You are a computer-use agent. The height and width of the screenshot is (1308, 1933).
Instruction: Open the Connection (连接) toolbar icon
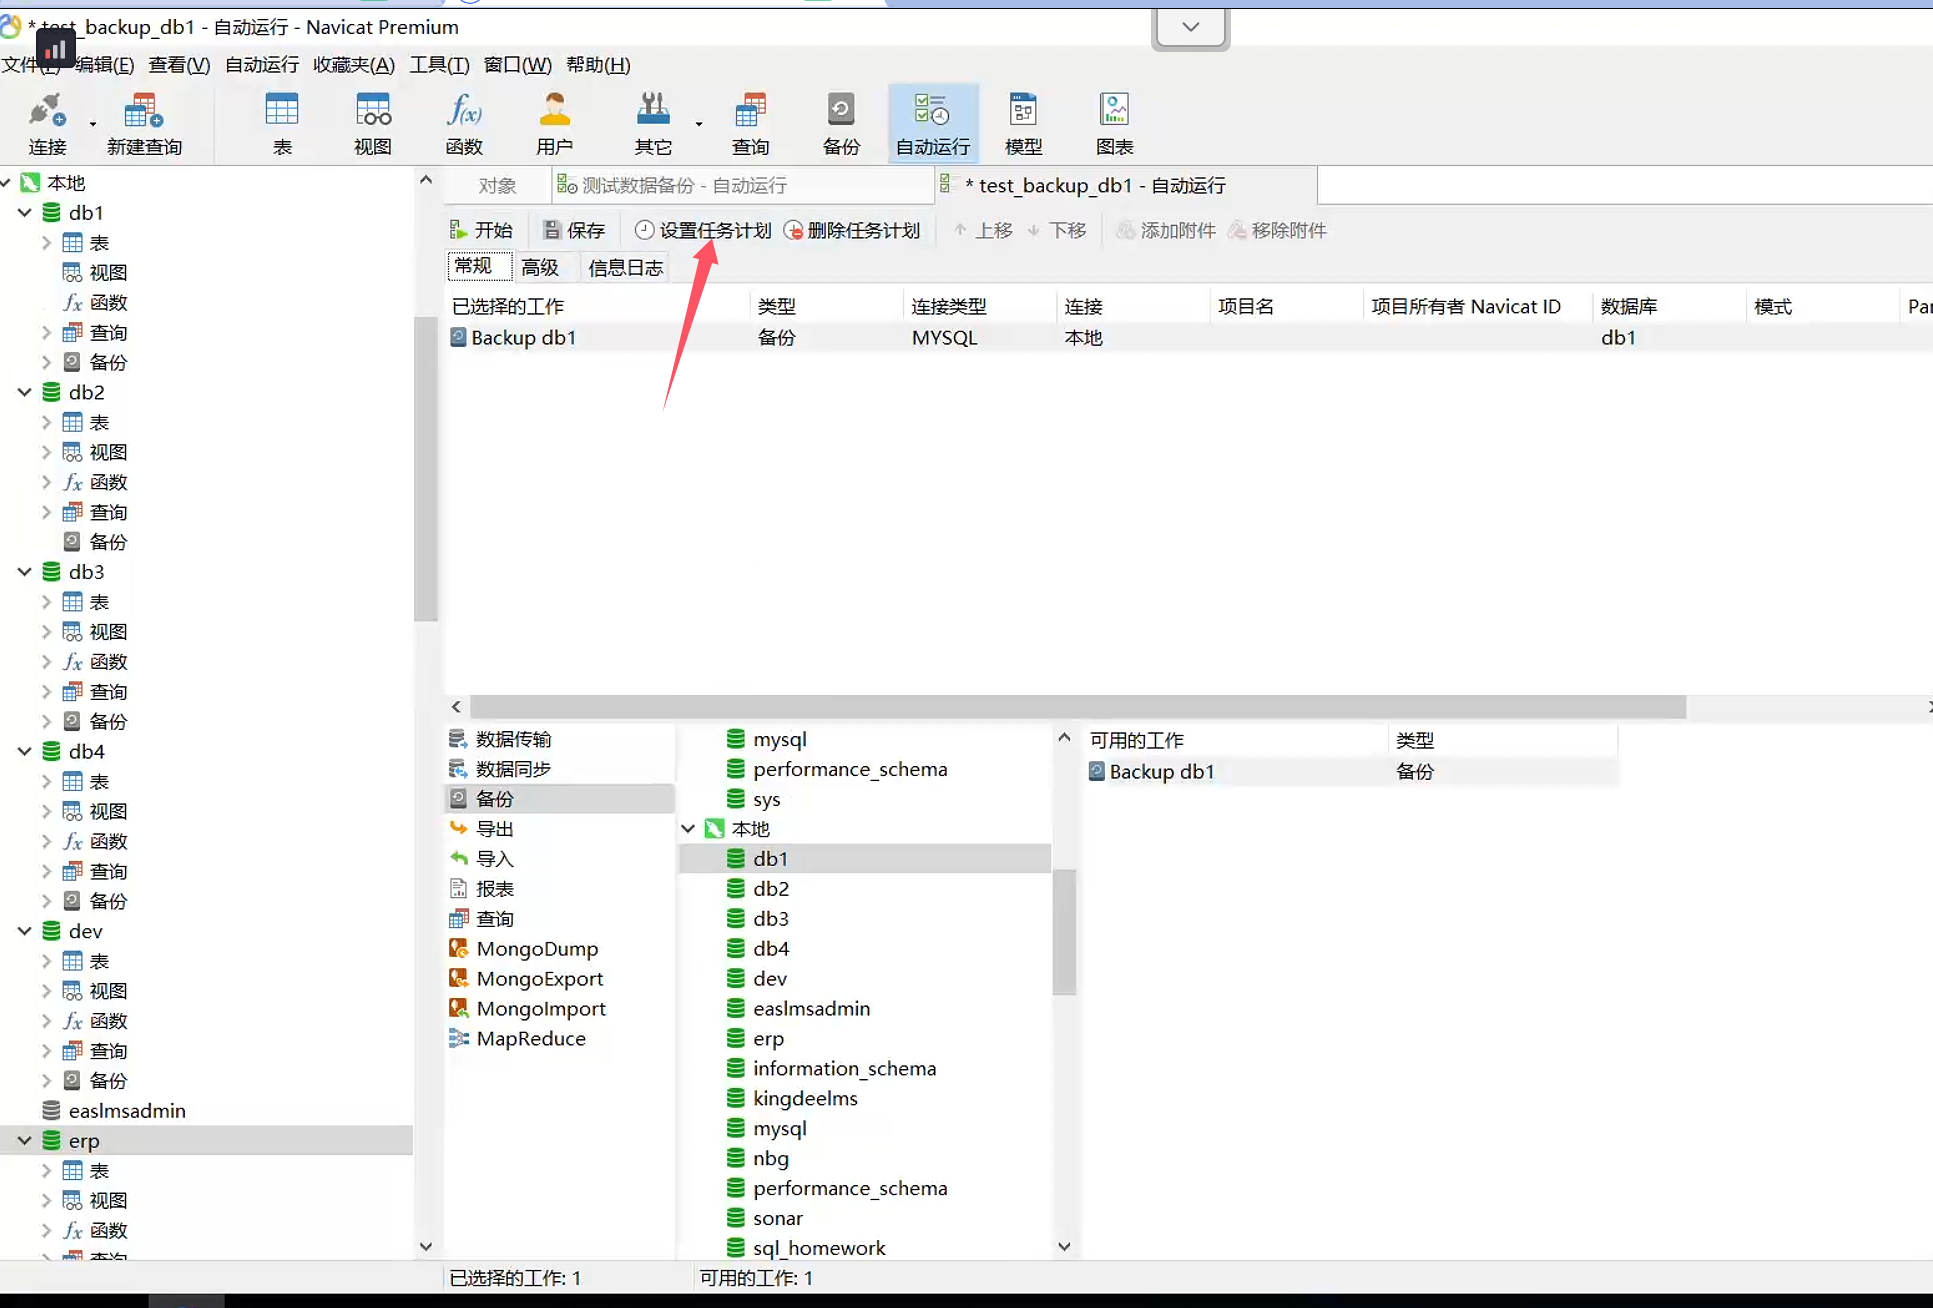click(x=47, y=123)
